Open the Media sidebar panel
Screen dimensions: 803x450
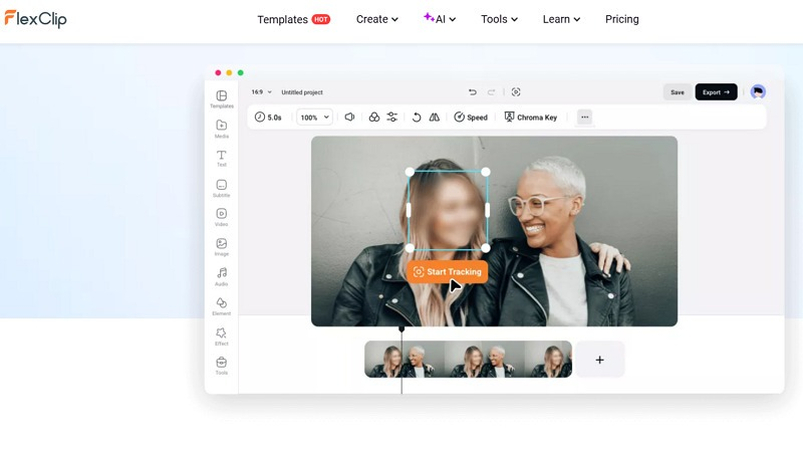click(222, 129)
